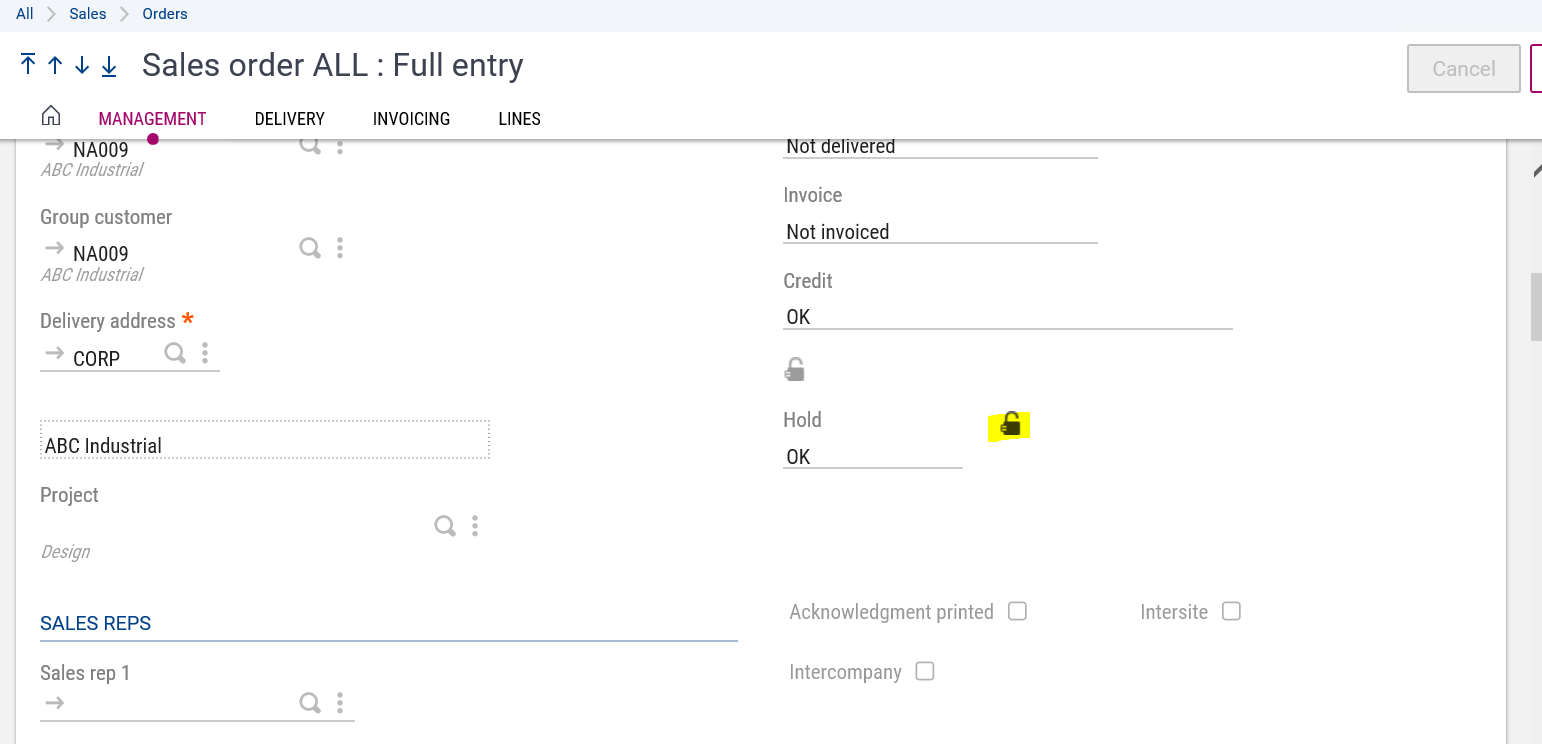Go to previous record arrow icon
The width and height of the screenshot is (1542, 744).
(x=55, y=65)
